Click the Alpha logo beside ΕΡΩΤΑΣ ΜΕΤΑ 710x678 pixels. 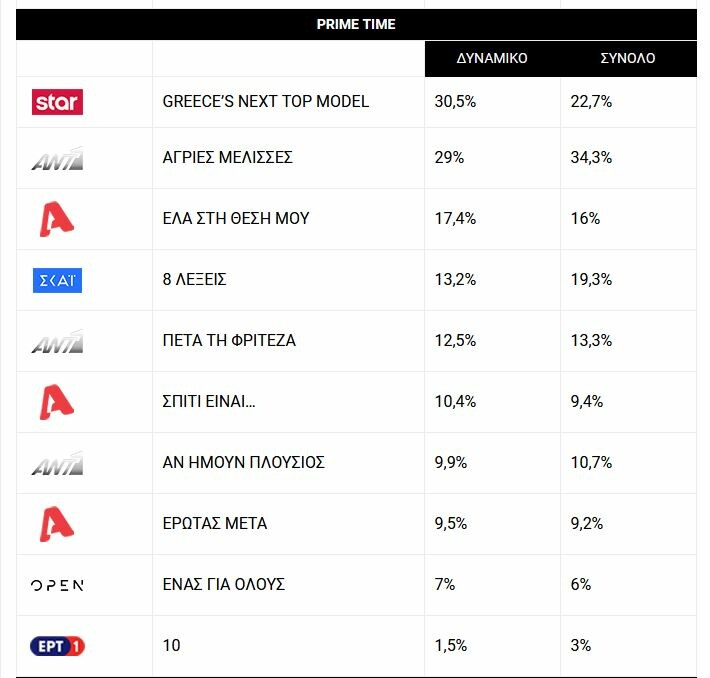pos(57,524)
